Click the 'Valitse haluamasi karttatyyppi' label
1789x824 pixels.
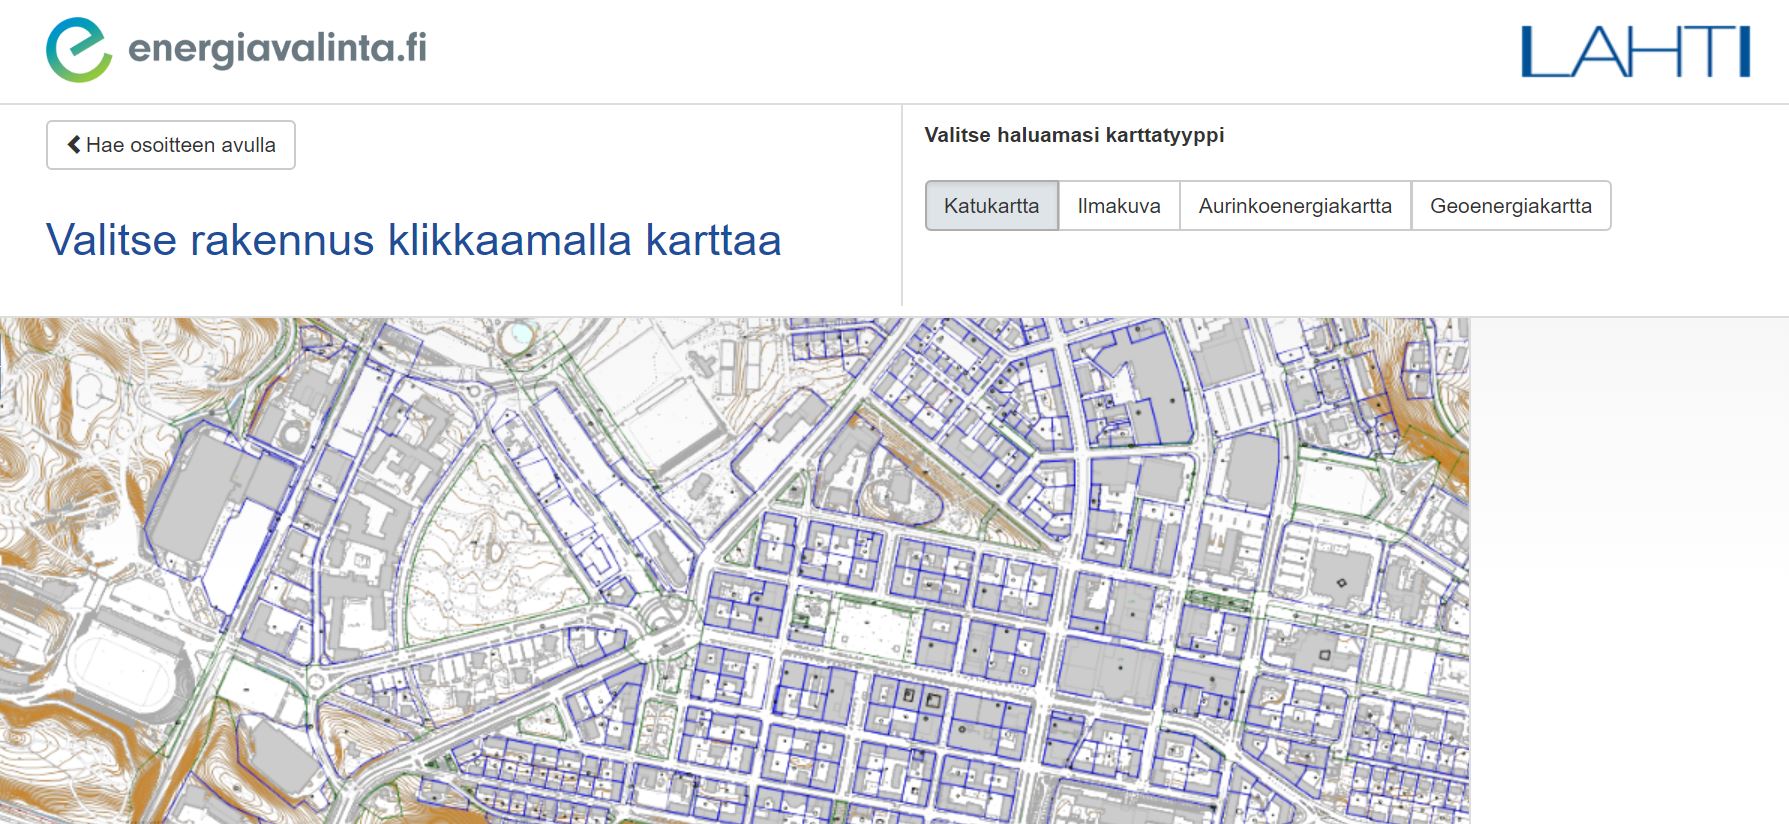pos(1073,135)
